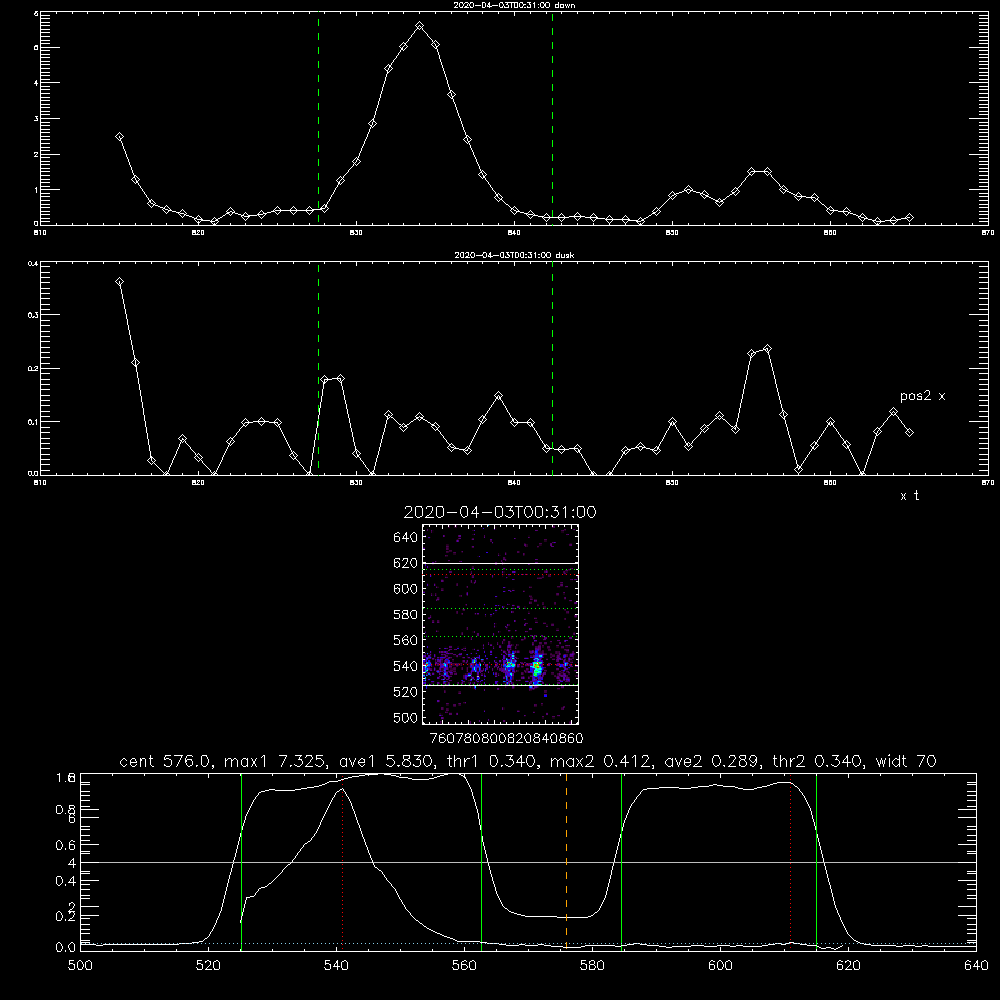This screenshot has width=1000, height=1000.
Task: Click the spectrogram y-axis label 500
Action: [x=406, y=717]
